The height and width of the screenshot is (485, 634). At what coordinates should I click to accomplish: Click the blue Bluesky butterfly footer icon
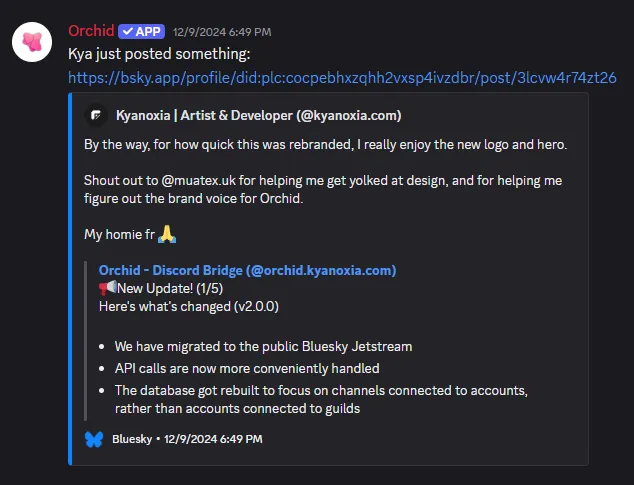point(94,439)
